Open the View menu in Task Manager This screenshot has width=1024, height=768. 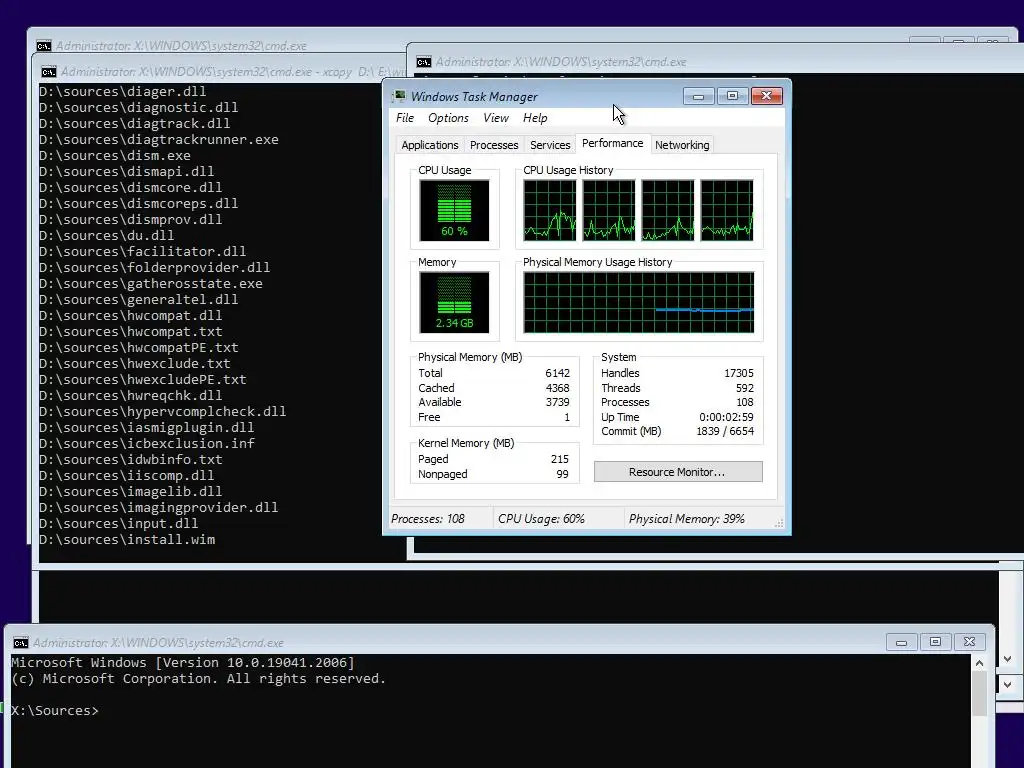point(496,118)
